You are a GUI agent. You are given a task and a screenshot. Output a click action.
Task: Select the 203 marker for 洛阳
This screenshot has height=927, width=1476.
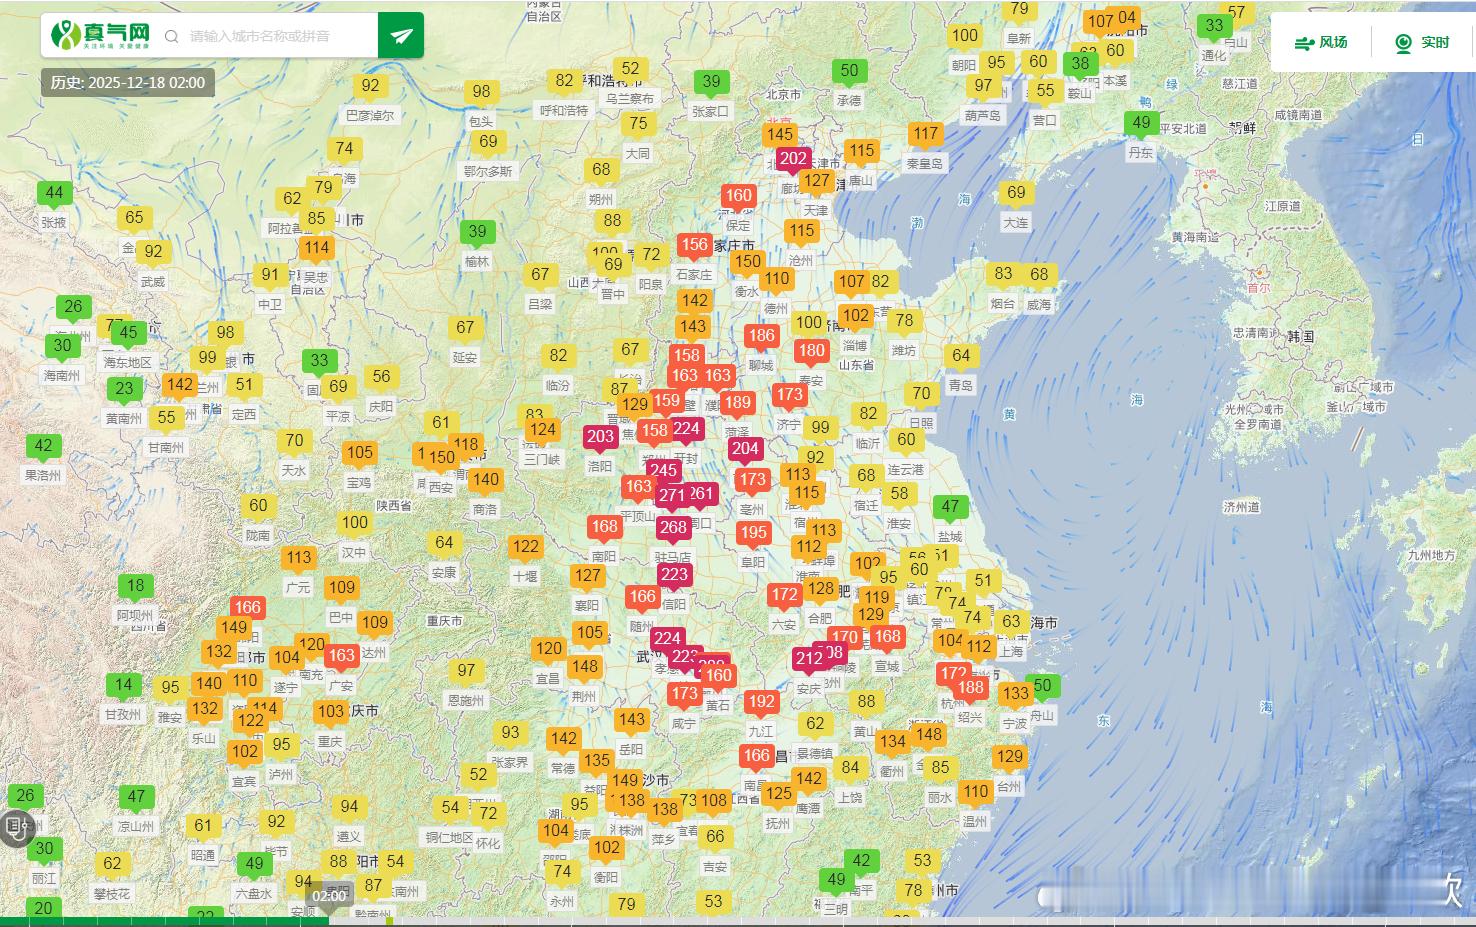tap(600, 436)
